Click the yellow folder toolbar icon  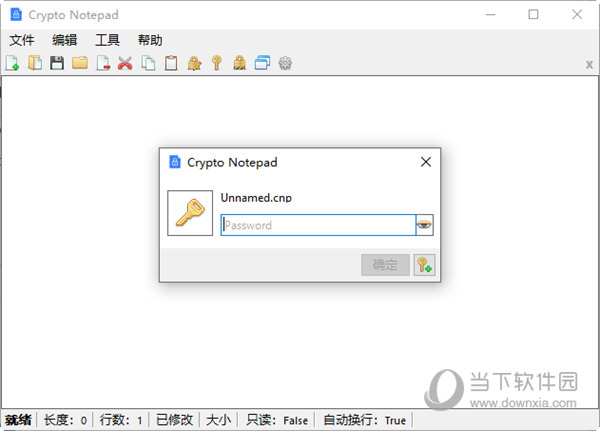[x=80, y=63]
